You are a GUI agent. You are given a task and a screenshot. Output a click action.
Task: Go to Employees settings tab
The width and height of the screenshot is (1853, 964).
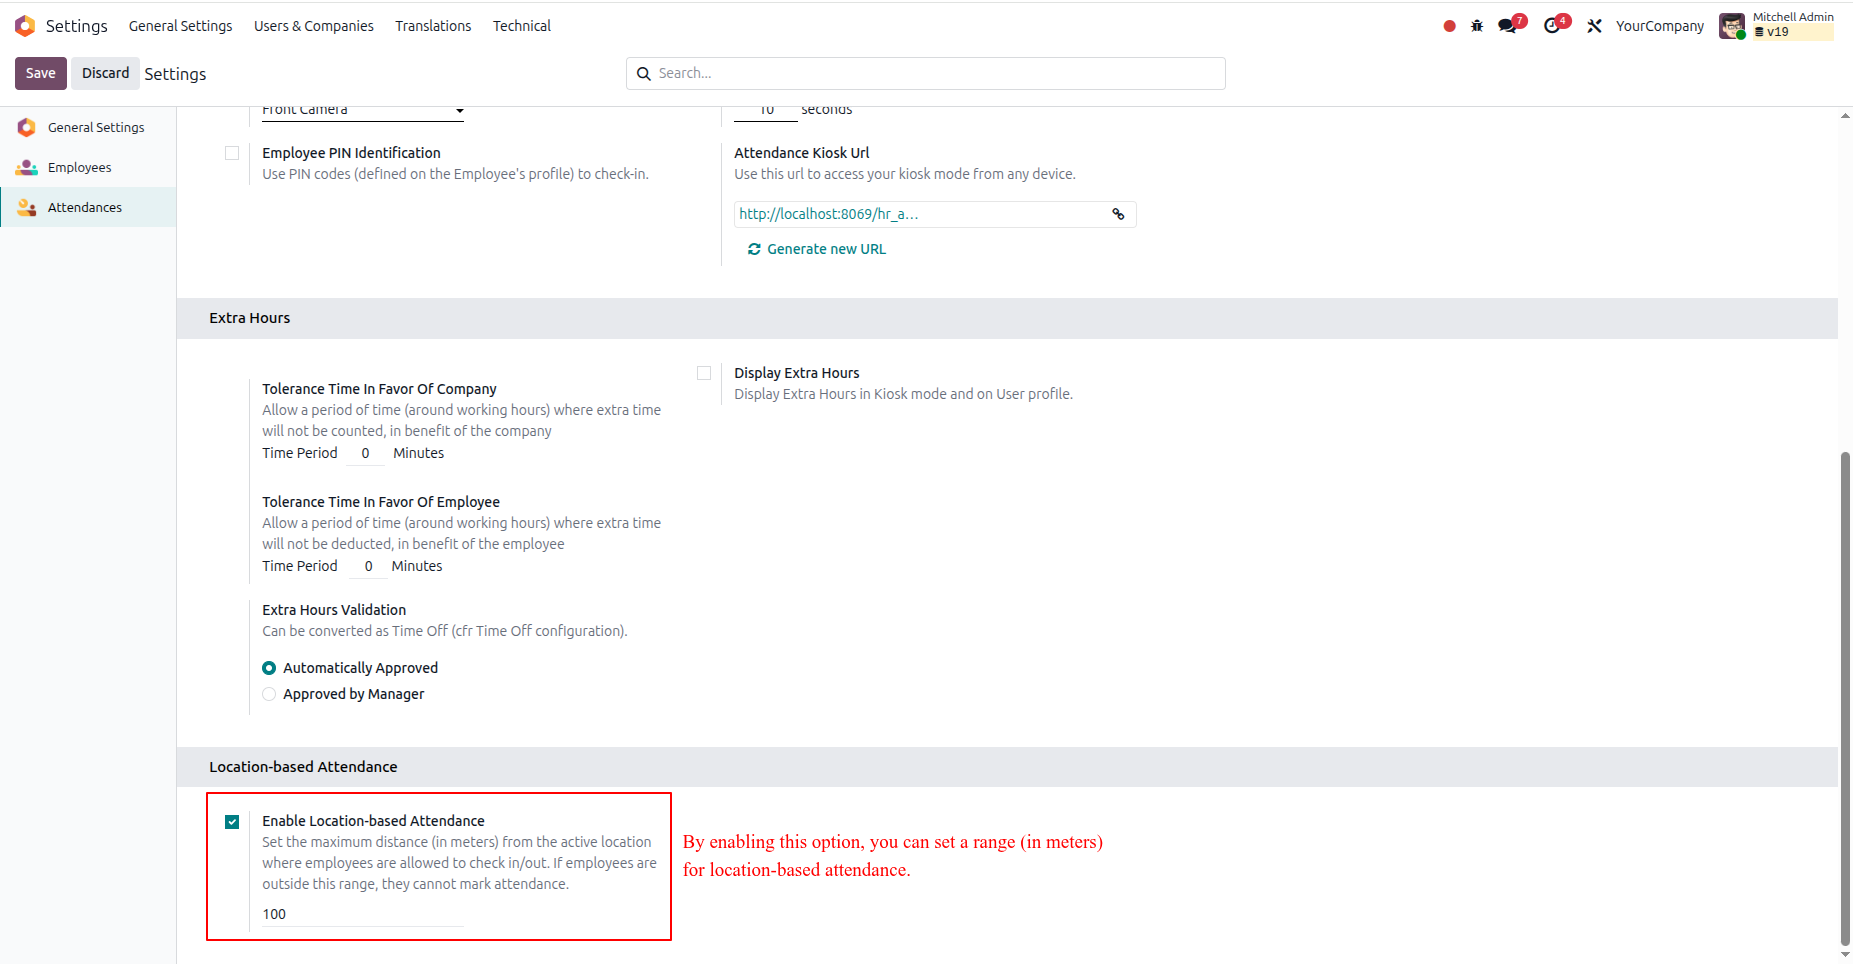point(88,167)
